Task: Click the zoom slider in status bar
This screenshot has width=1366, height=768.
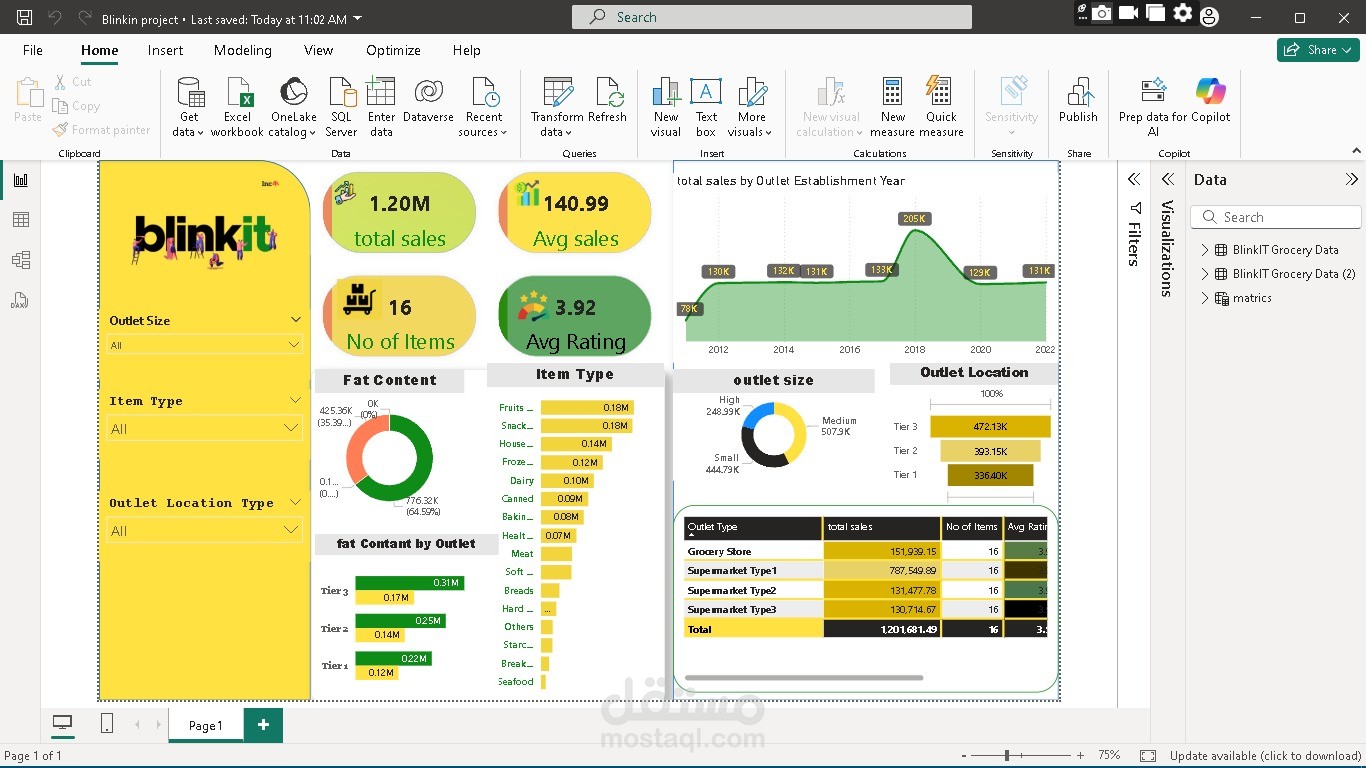Action: click(1008, 756)
